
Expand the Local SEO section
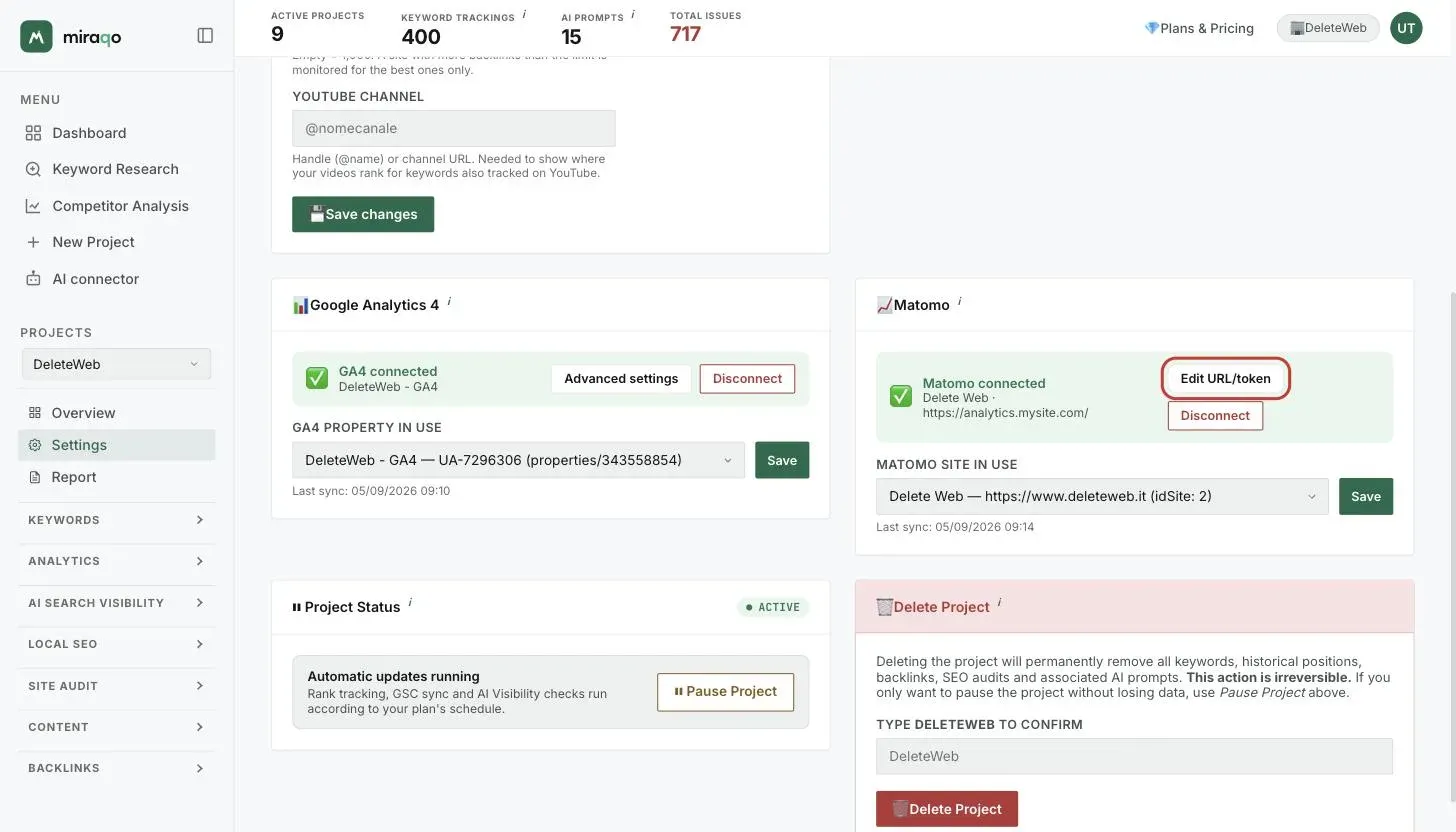point(116,644)
